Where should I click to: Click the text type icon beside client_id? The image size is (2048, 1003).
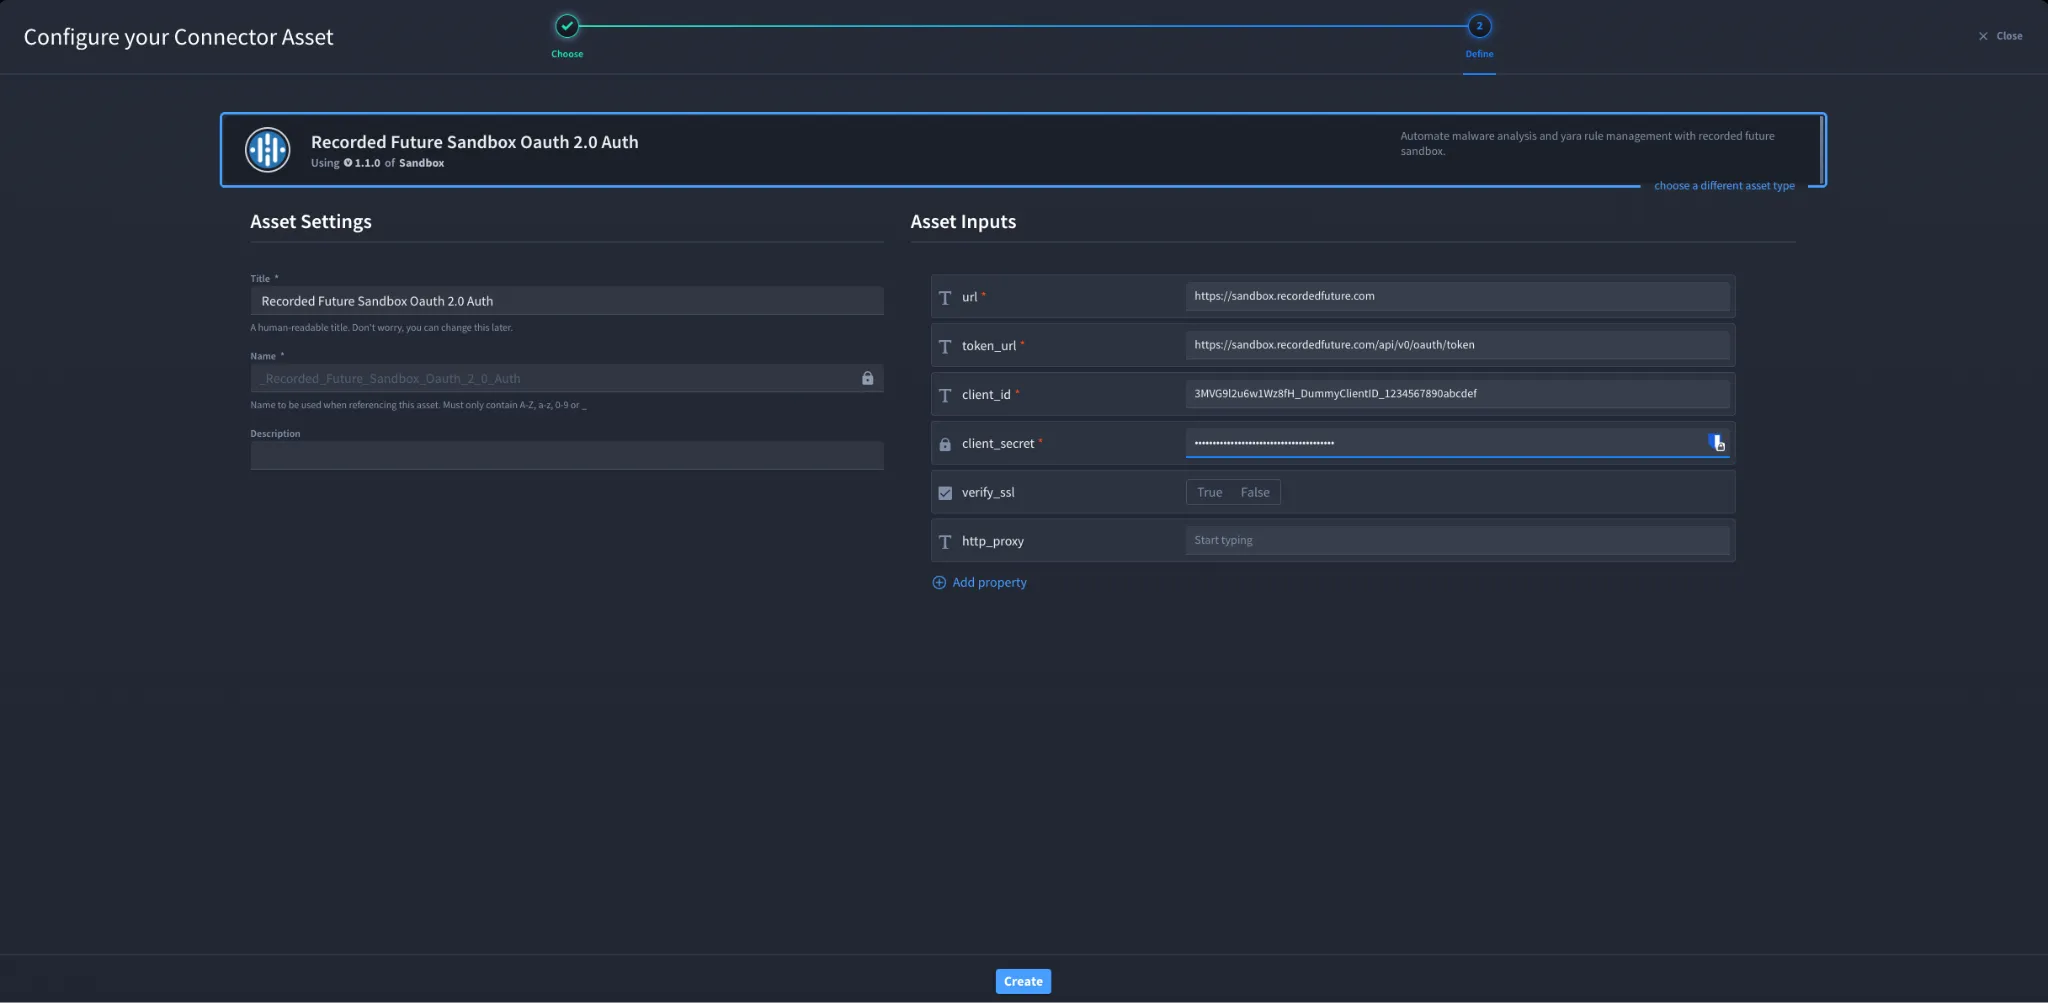[x=945, y=395]
